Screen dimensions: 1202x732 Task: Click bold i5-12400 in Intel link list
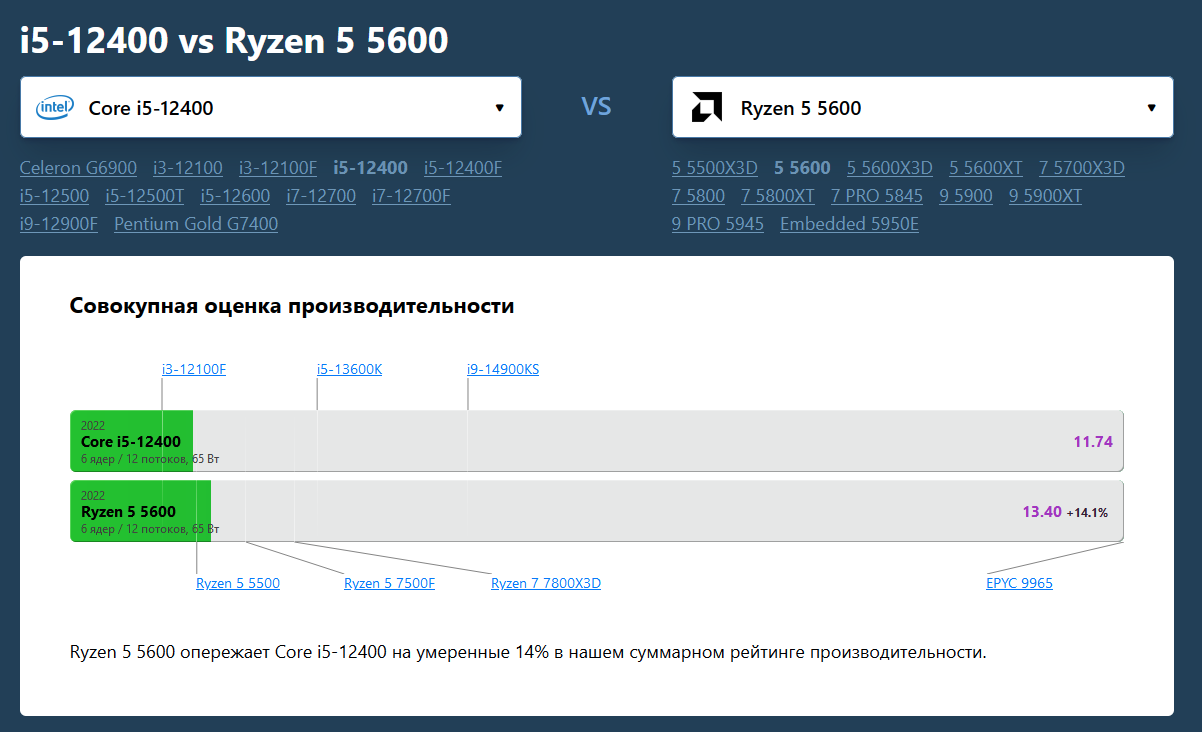(x=370, y=168)
